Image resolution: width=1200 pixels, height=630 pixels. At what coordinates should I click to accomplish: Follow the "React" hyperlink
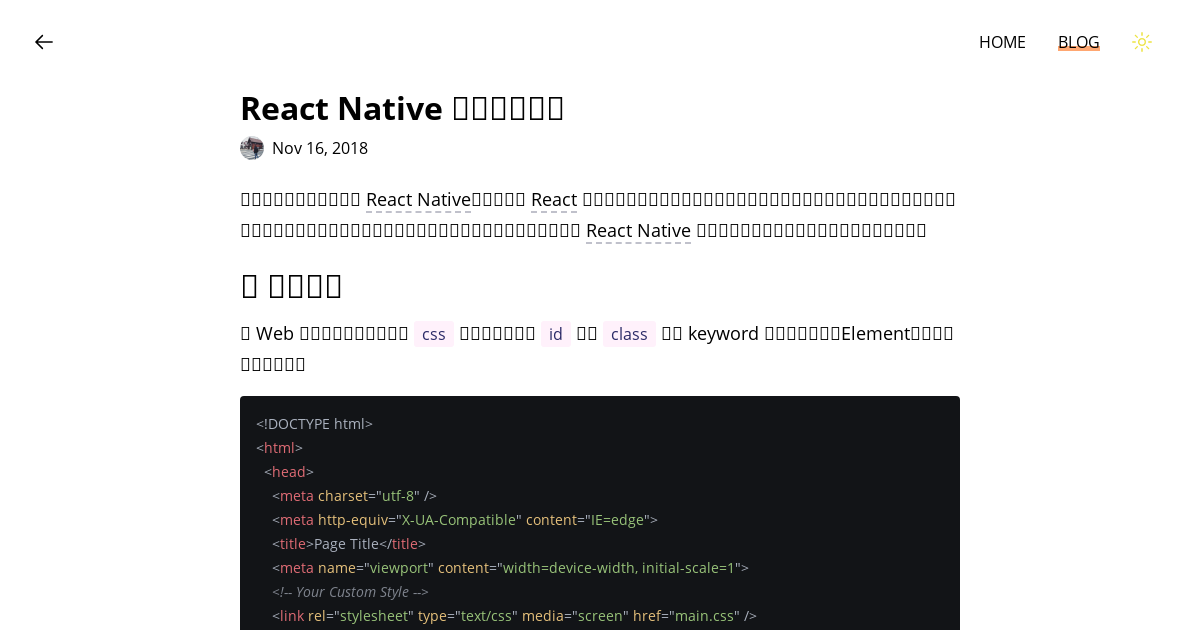554,199
